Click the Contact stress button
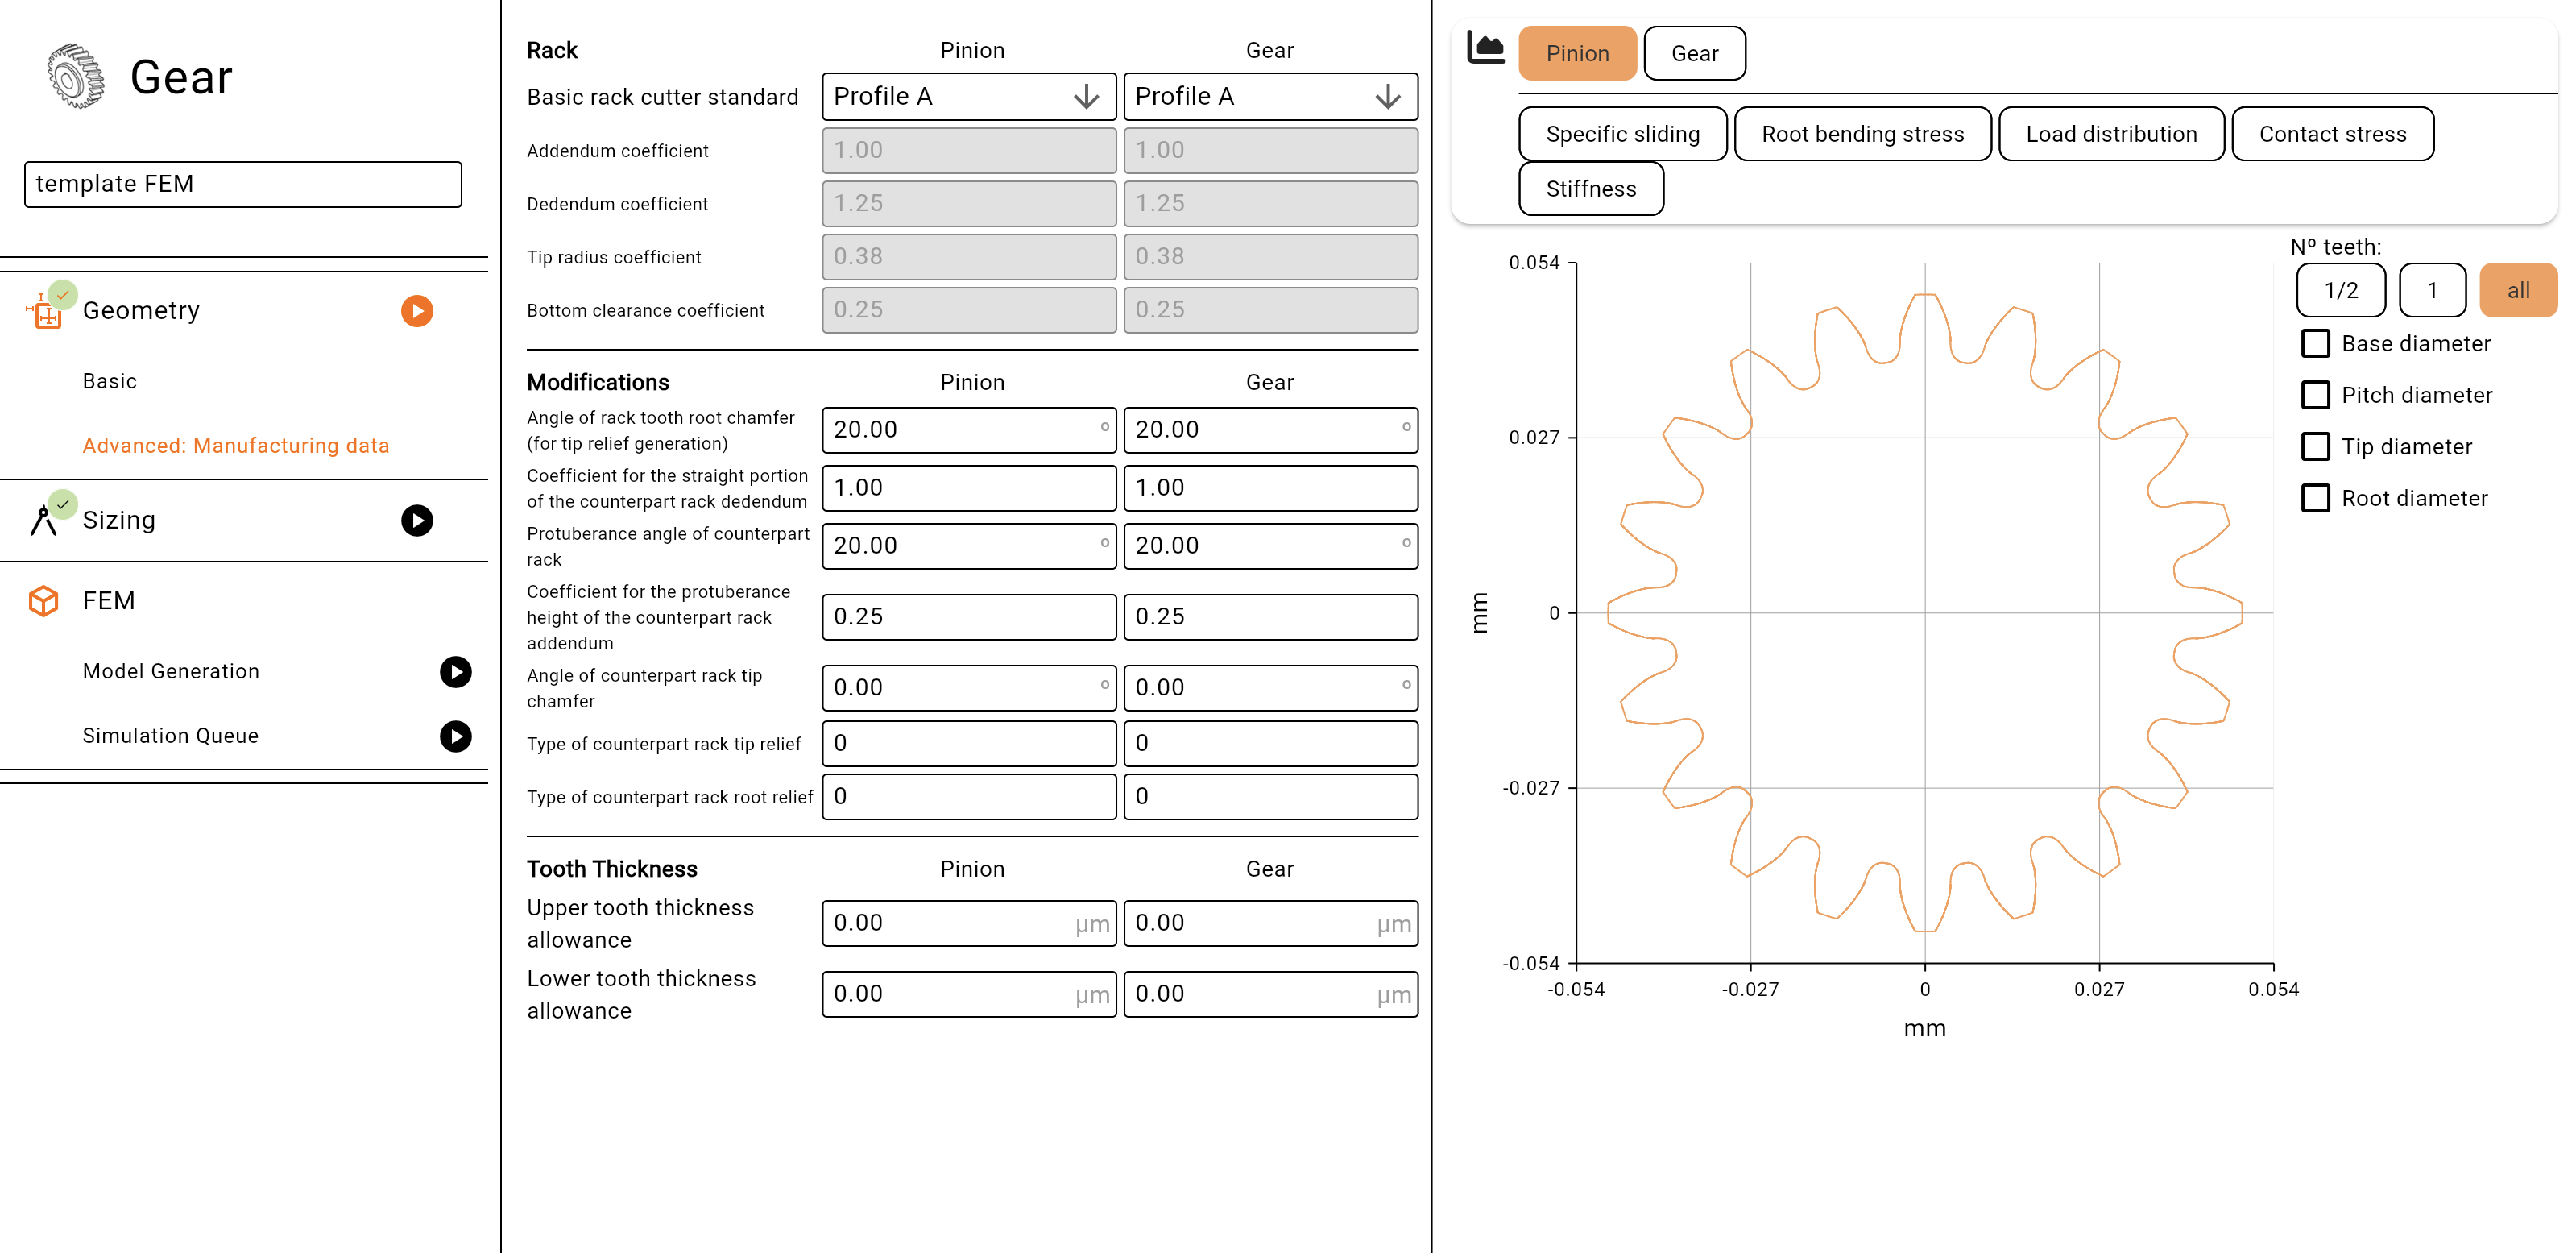This screenshot has width=2576, height=1253. (x=2332, y=134)
